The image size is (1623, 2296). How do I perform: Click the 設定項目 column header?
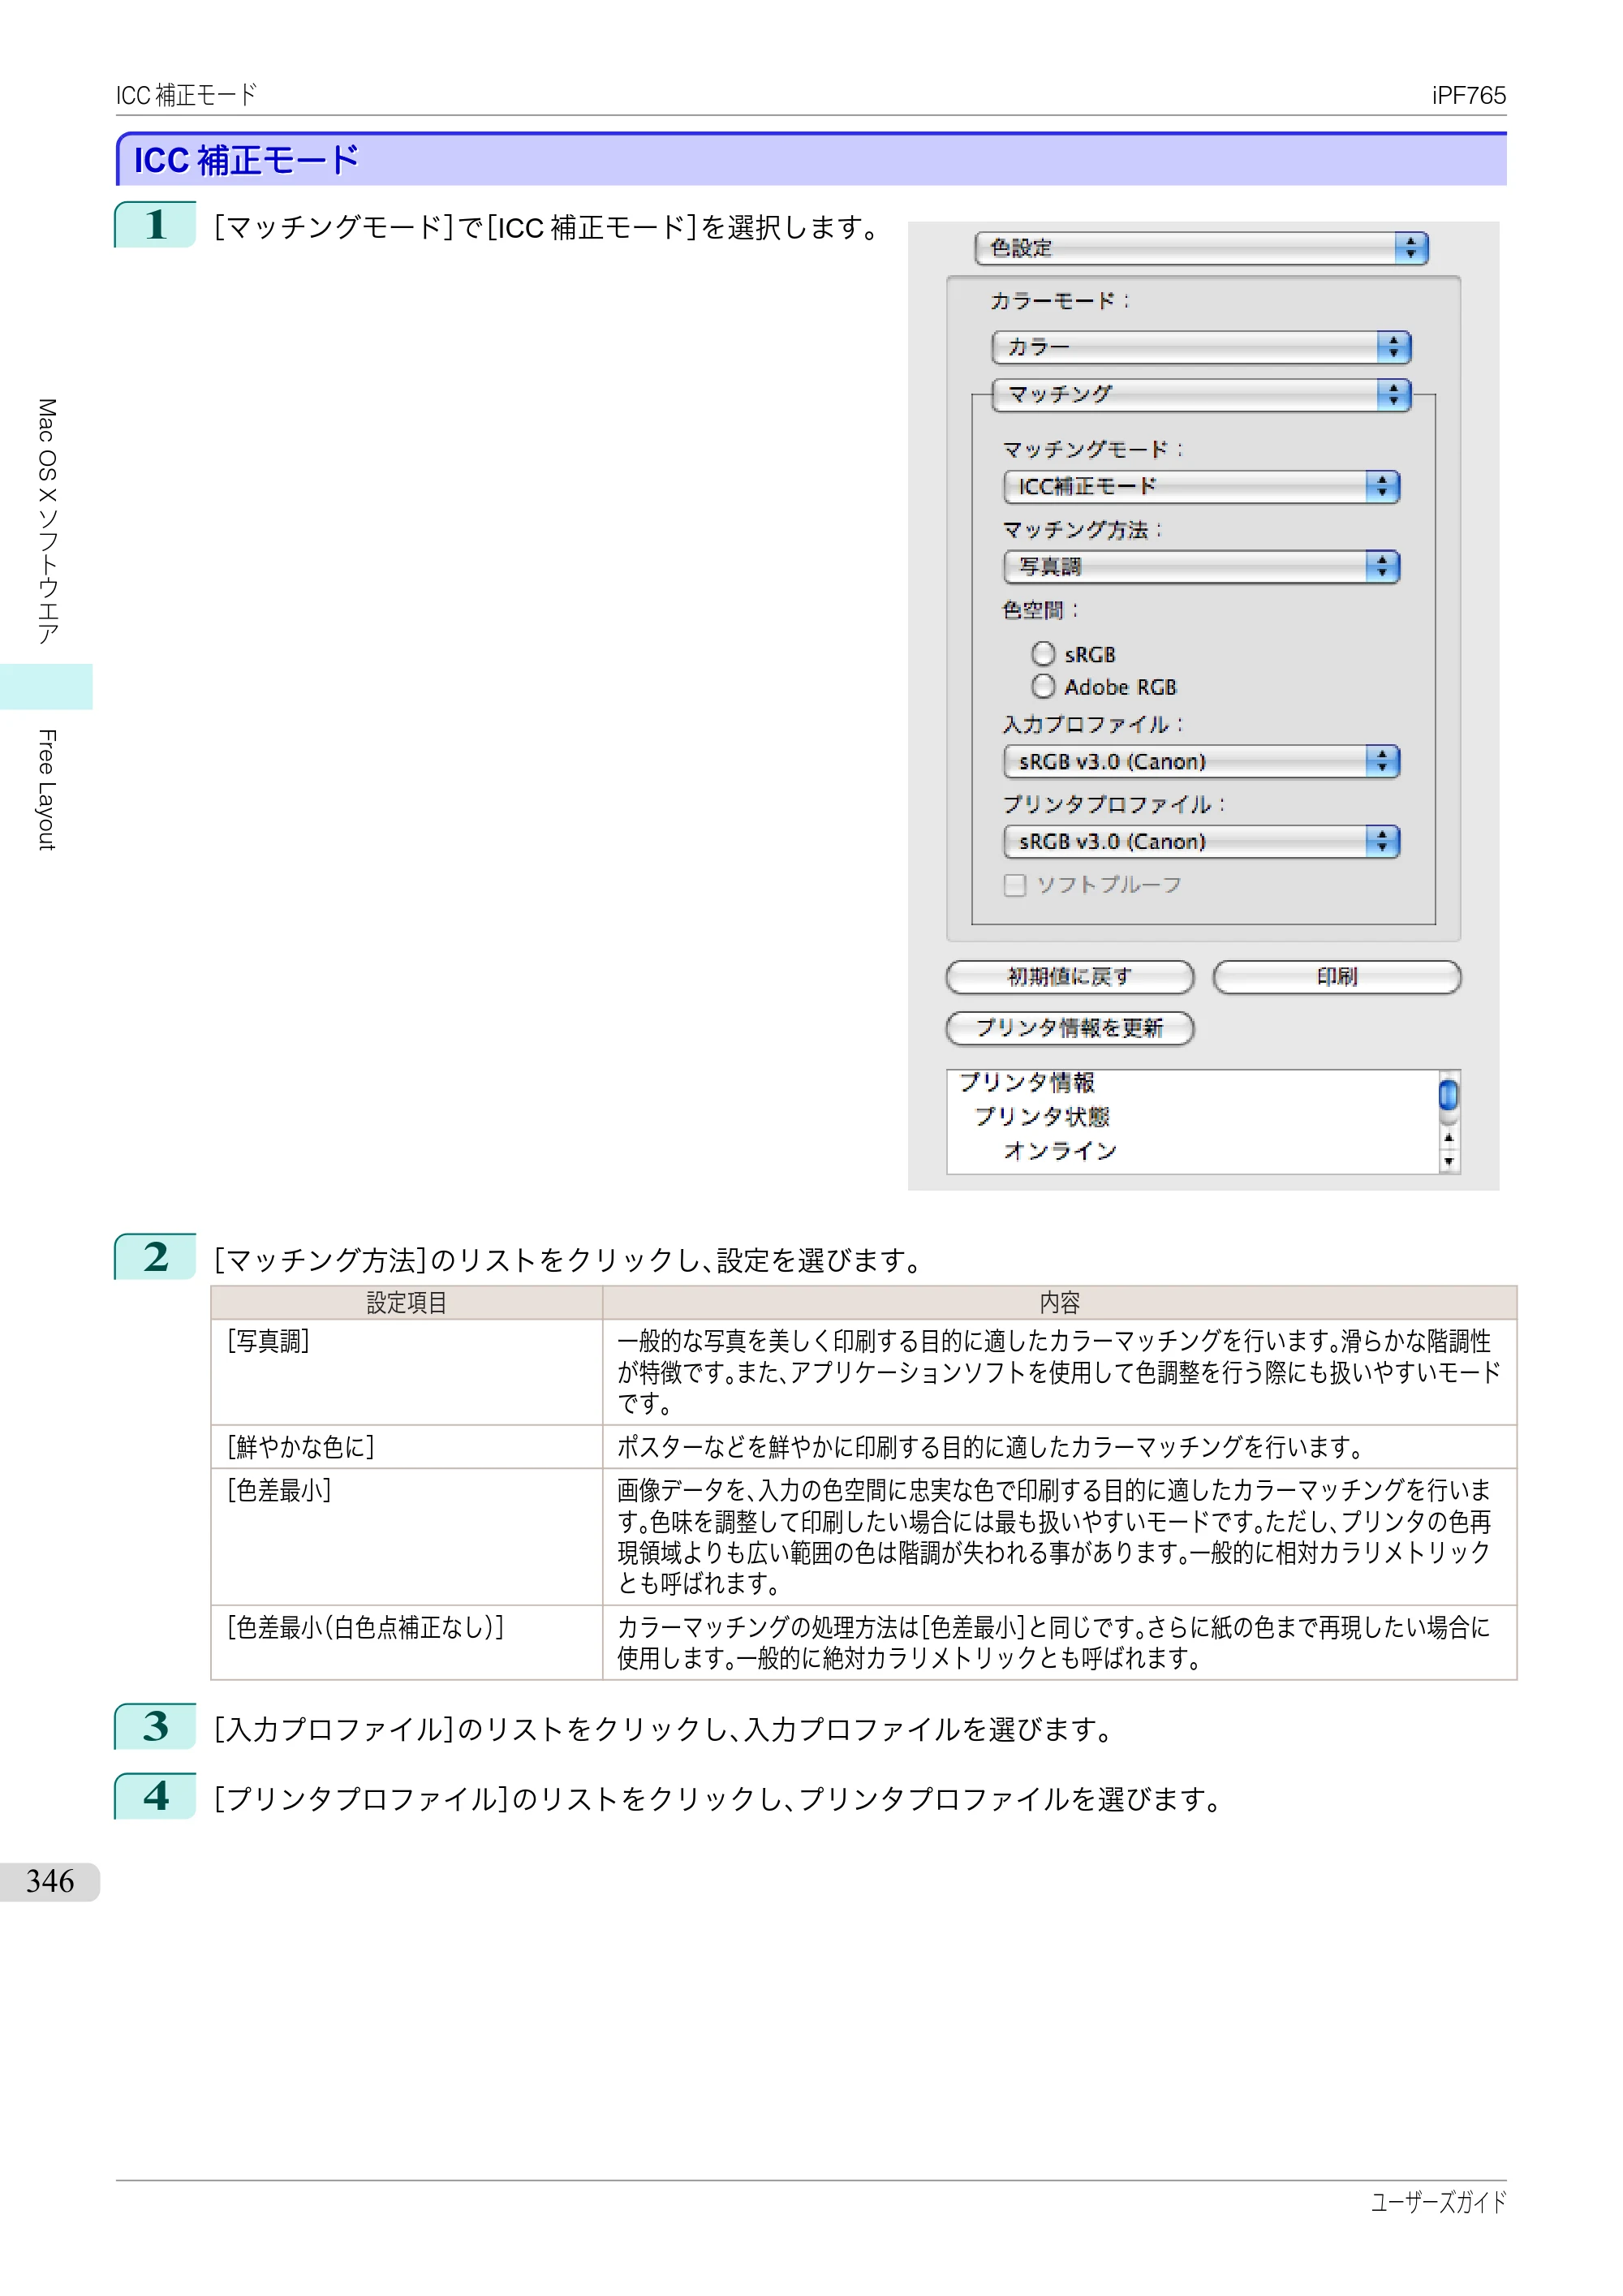(406, 1303)
